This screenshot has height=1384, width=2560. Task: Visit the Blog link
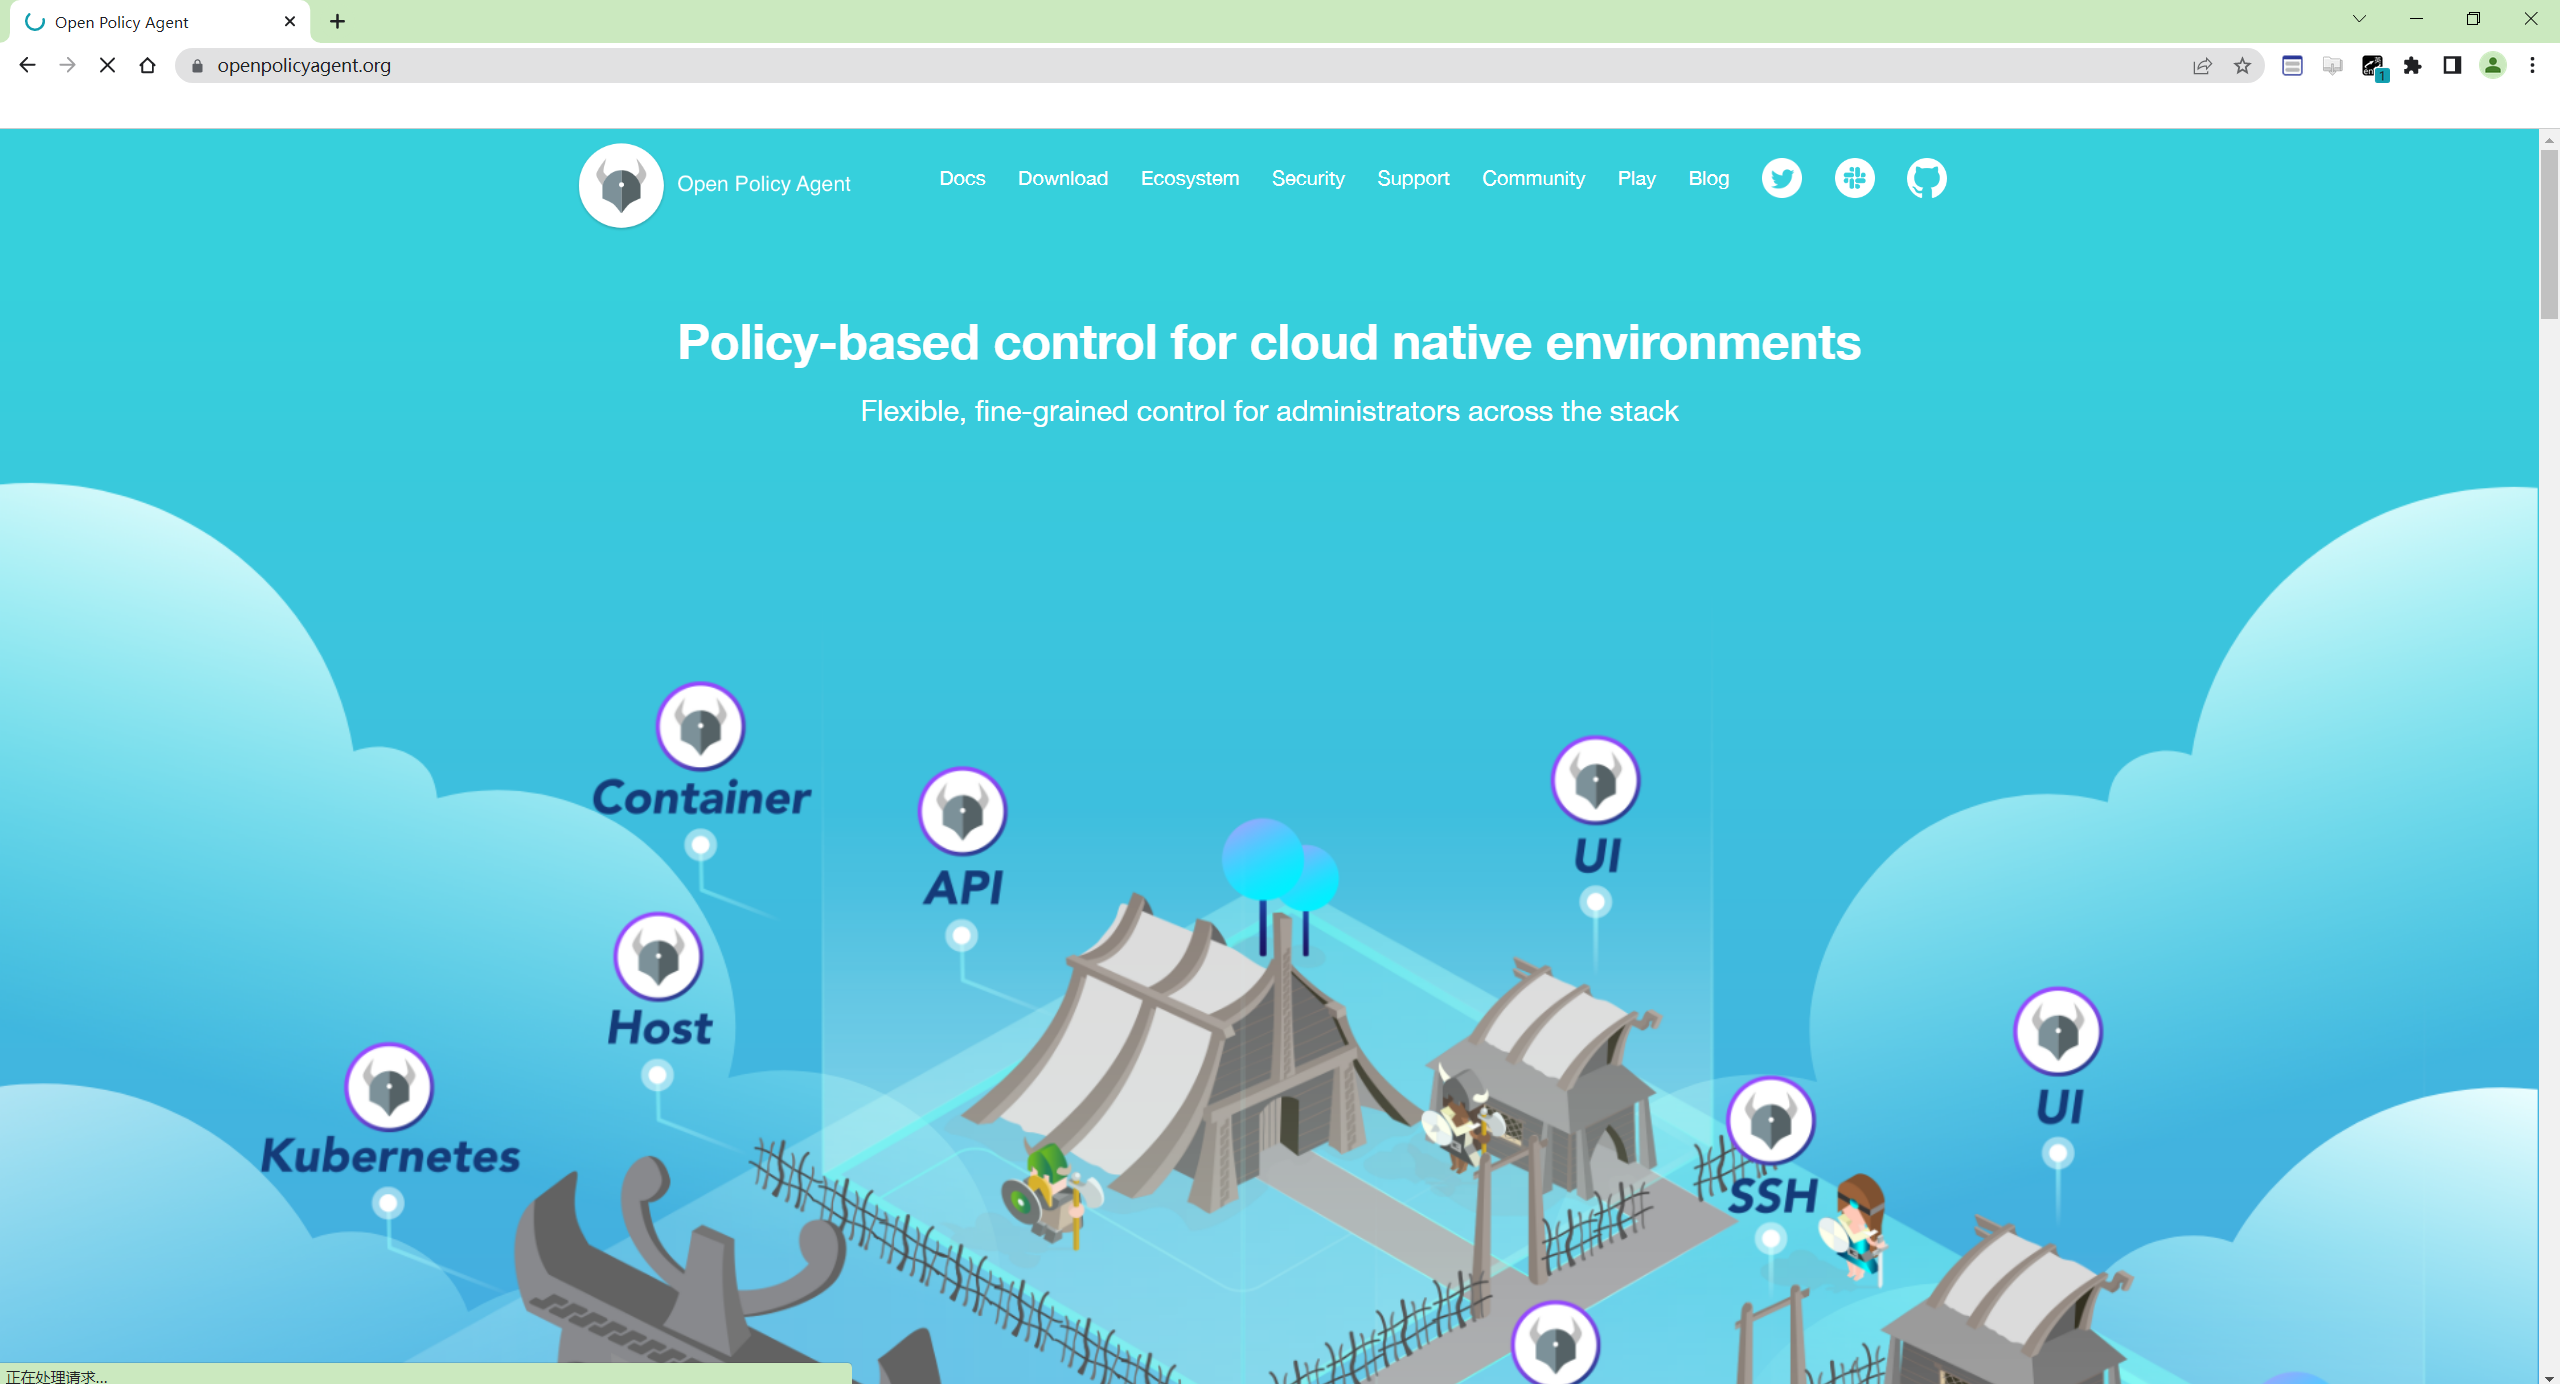pyautogui.click(x=1708, y=178)
